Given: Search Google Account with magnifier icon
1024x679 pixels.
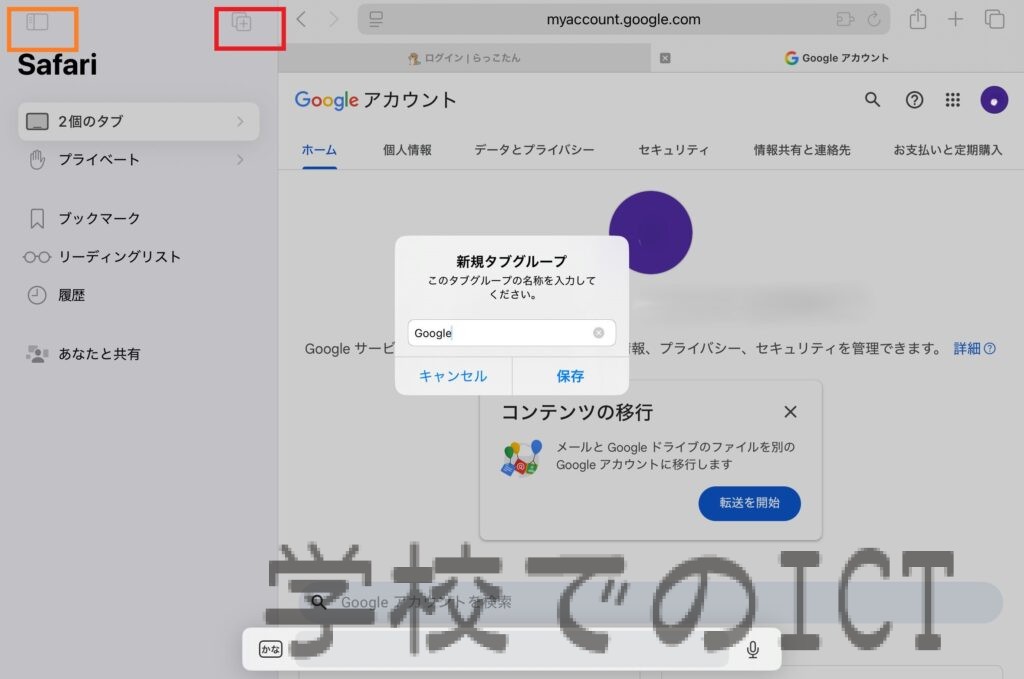Looking at the screenshot, I should (x=872, y=99).
